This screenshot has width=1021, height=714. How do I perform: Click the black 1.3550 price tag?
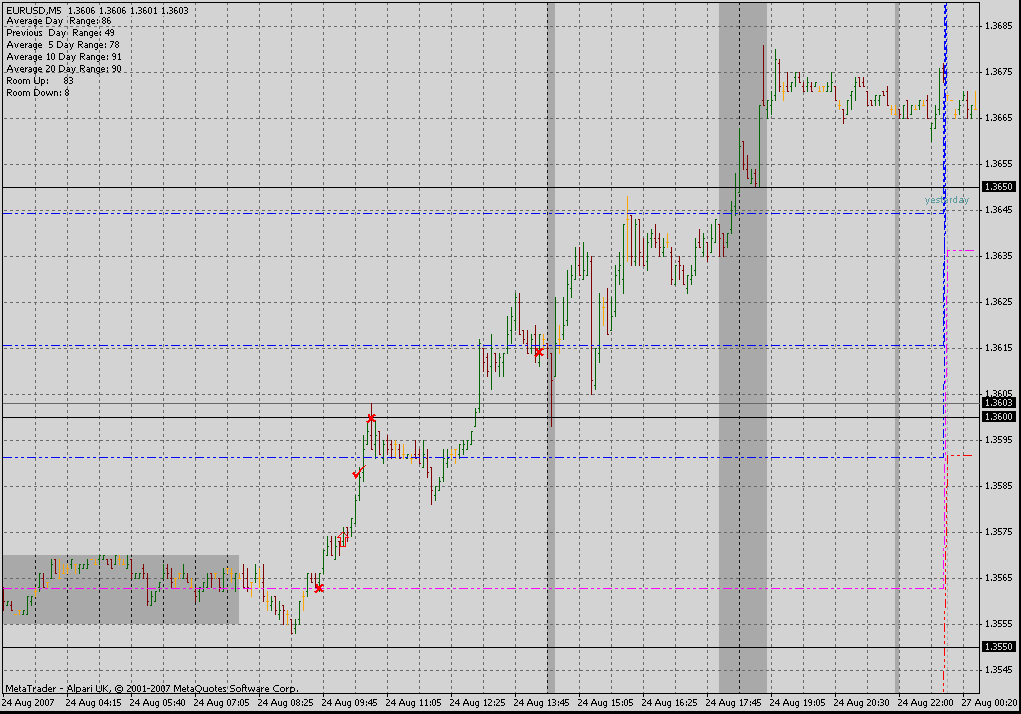[998, 646]
